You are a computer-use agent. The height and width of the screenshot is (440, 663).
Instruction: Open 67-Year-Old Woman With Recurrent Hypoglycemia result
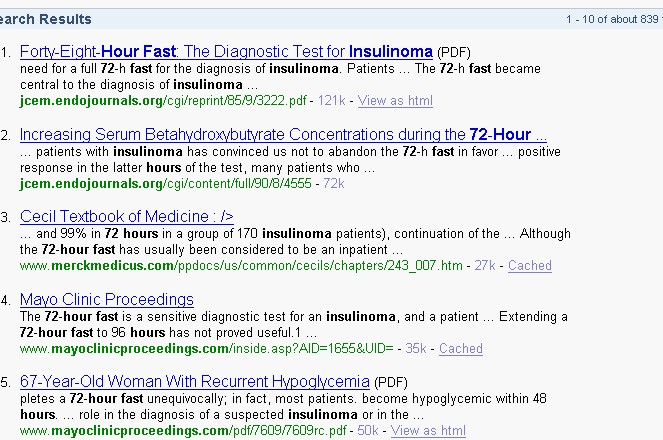(195, 382)
